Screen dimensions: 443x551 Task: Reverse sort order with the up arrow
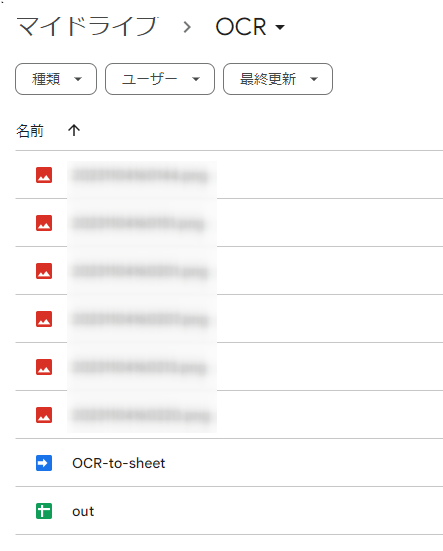pyautogui.click(x=74, y=130)
